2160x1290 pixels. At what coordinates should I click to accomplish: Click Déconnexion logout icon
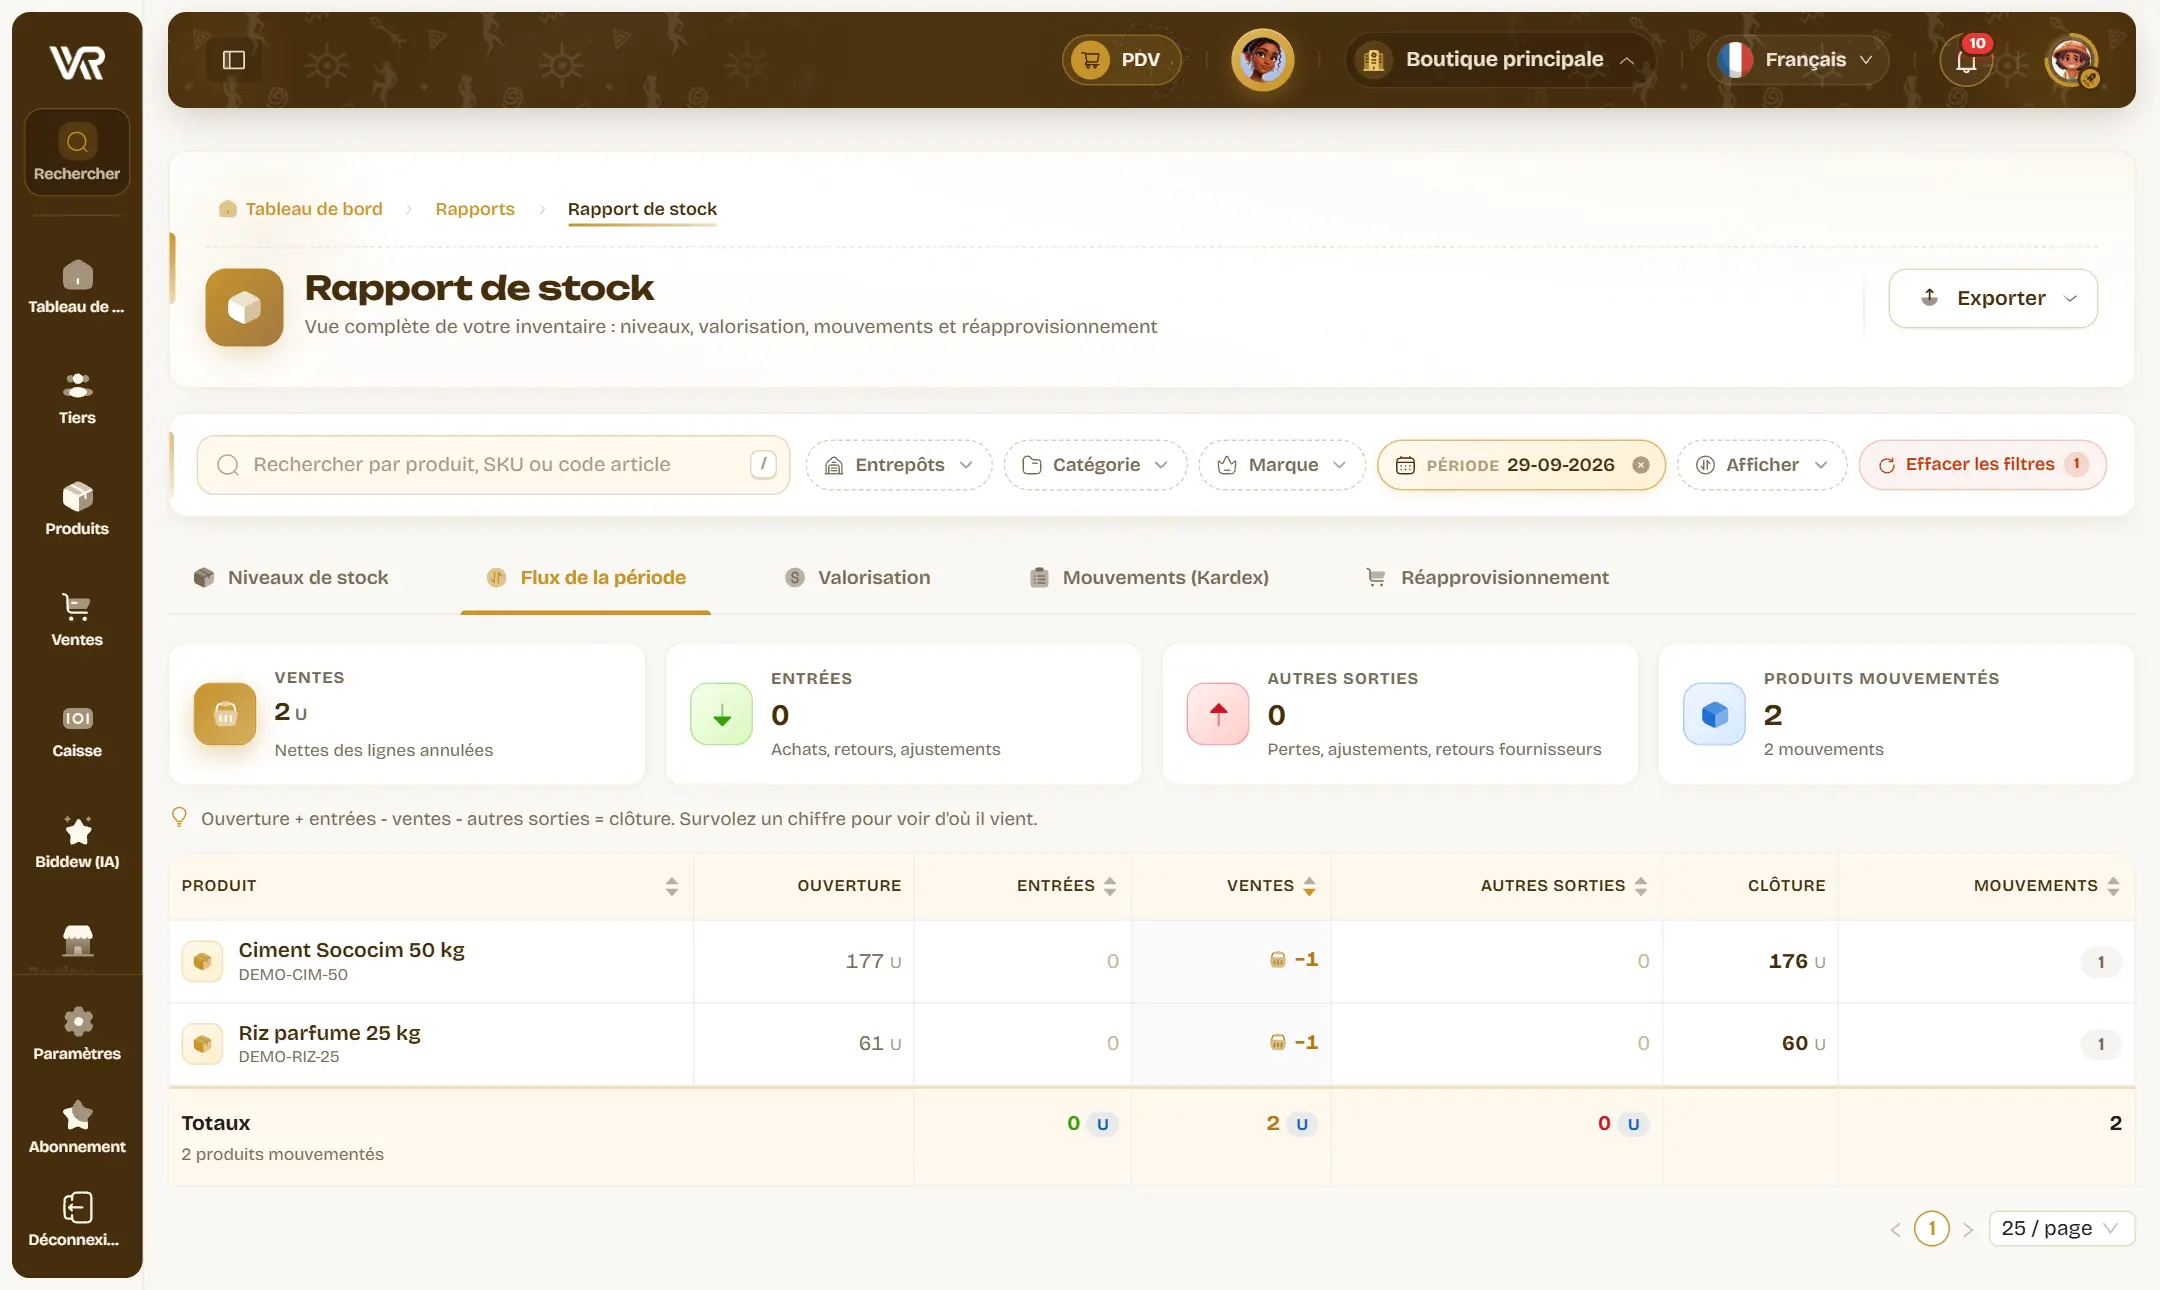(77, 1208)
